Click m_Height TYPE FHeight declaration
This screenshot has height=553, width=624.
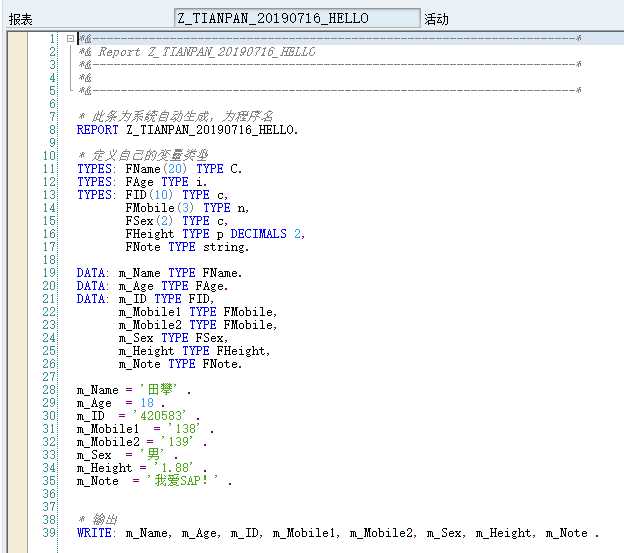[194, 351]
